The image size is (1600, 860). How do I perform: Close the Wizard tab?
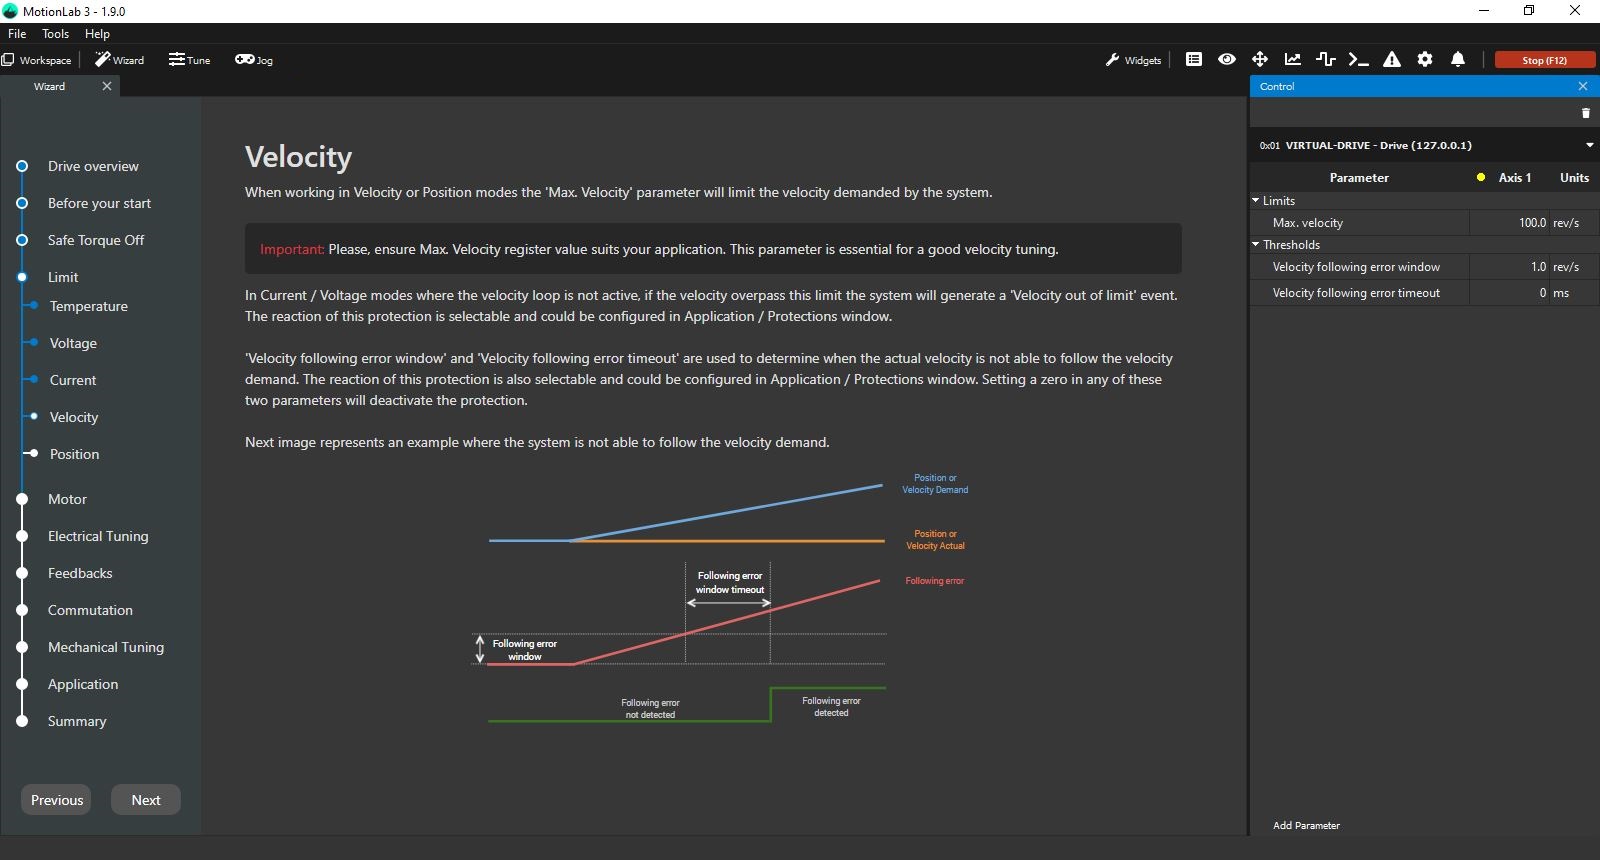107,86
